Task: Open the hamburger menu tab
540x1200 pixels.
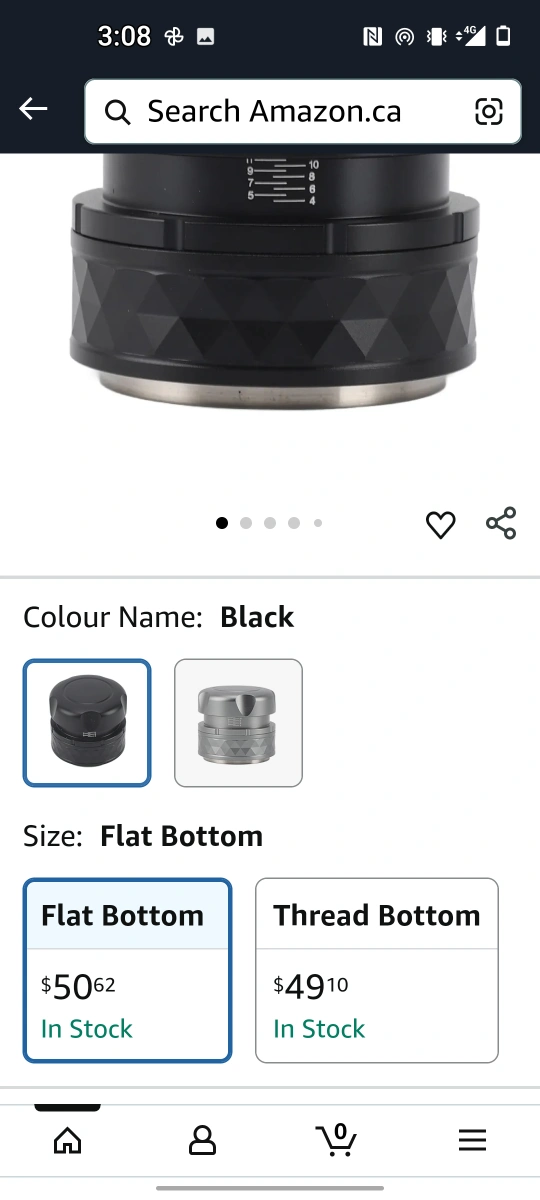Action: (472, 1140)
